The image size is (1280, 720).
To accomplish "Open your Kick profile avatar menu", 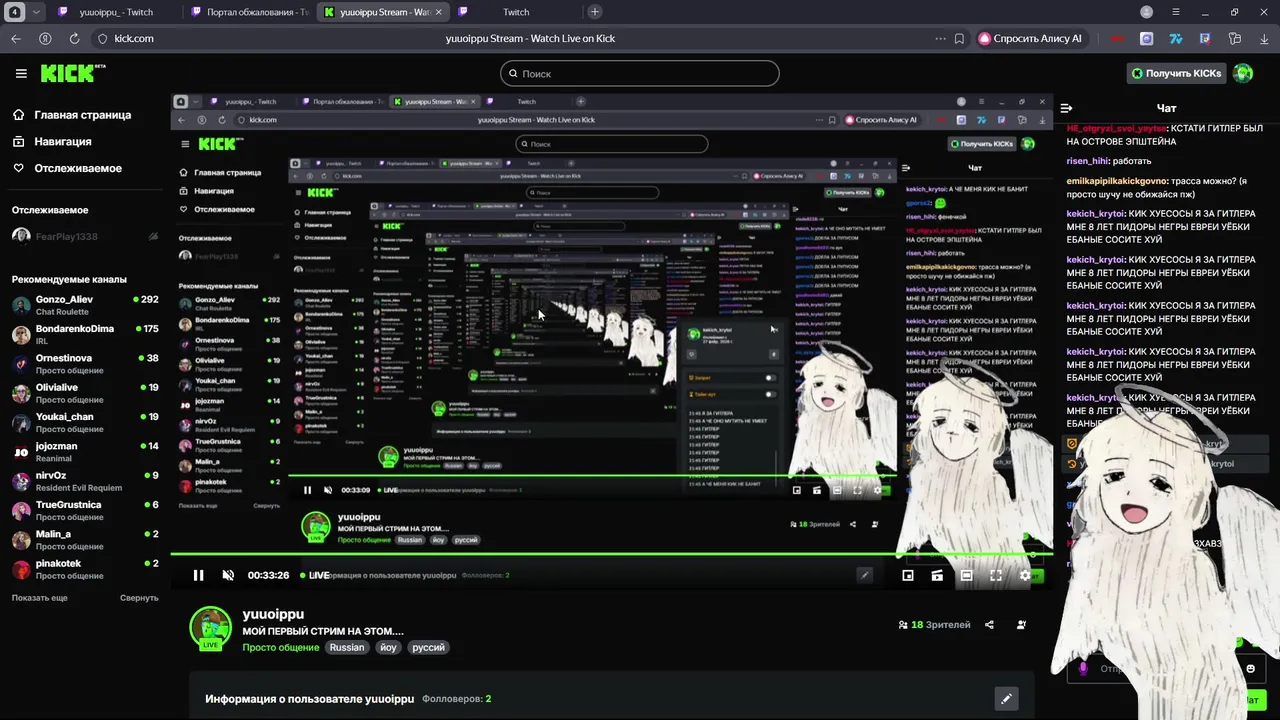I will coord(1243,73).
